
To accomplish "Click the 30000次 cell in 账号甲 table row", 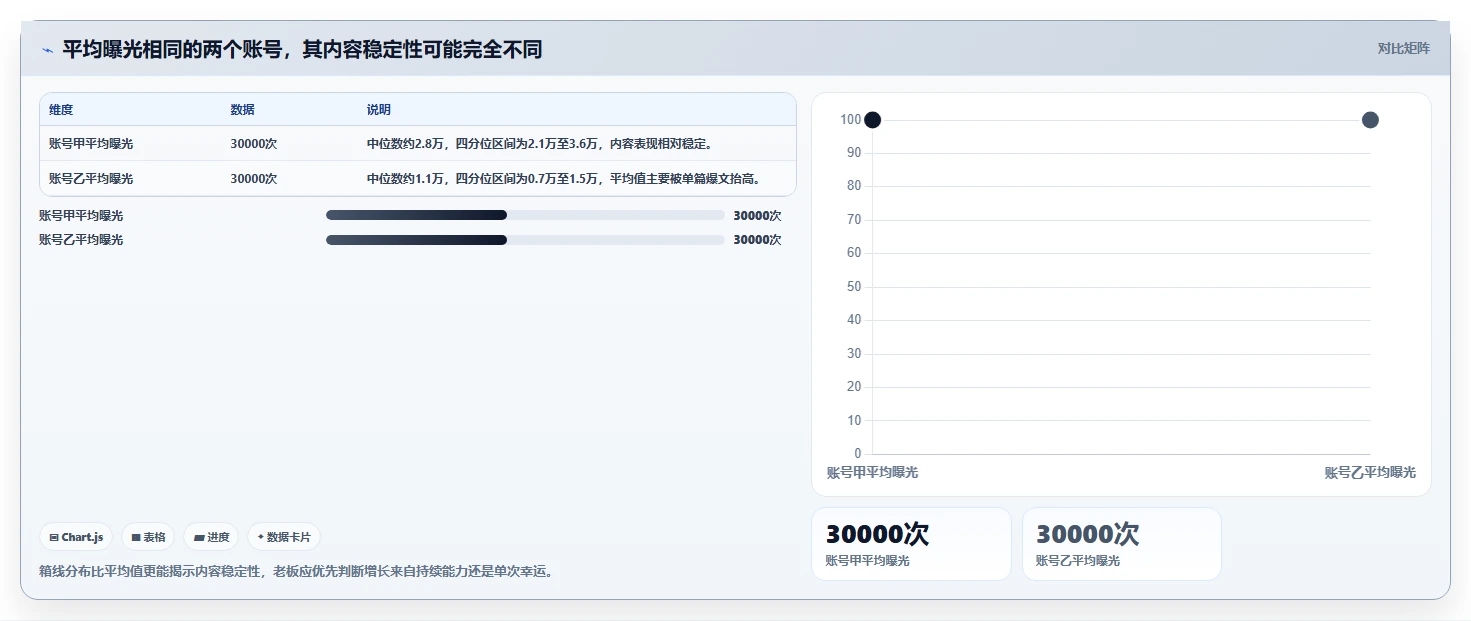I will click(253, 144).
